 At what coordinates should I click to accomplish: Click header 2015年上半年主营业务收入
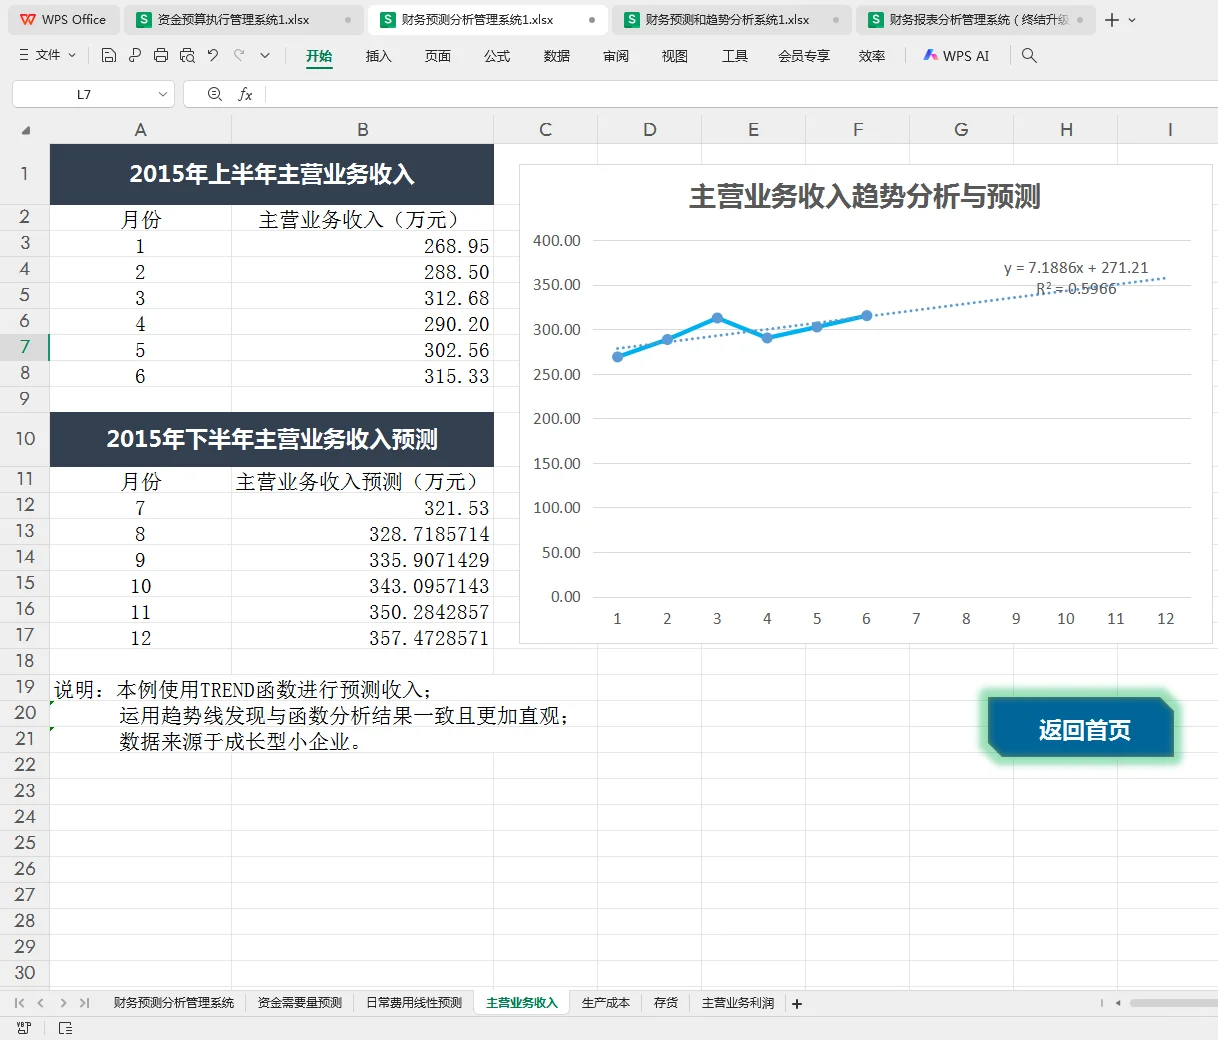tap(272, 174)
